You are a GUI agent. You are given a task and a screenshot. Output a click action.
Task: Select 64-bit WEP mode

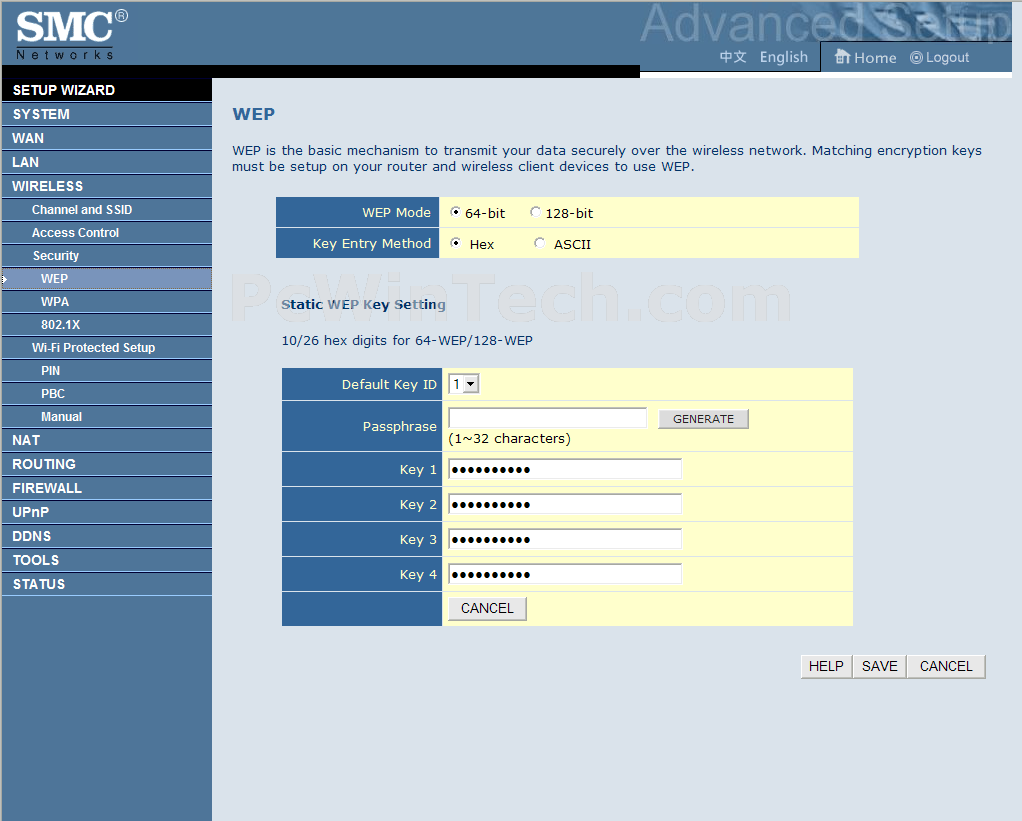tap(456, 212)
